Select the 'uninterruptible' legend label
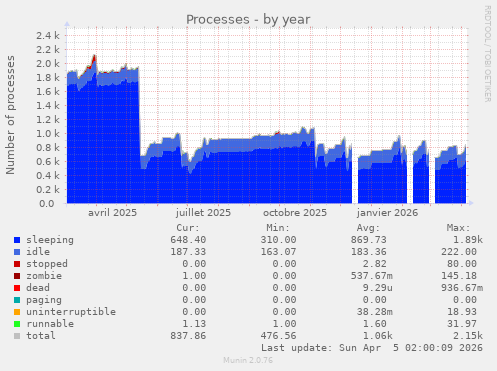Screen dimensions: 497x371 click(71, 312)
